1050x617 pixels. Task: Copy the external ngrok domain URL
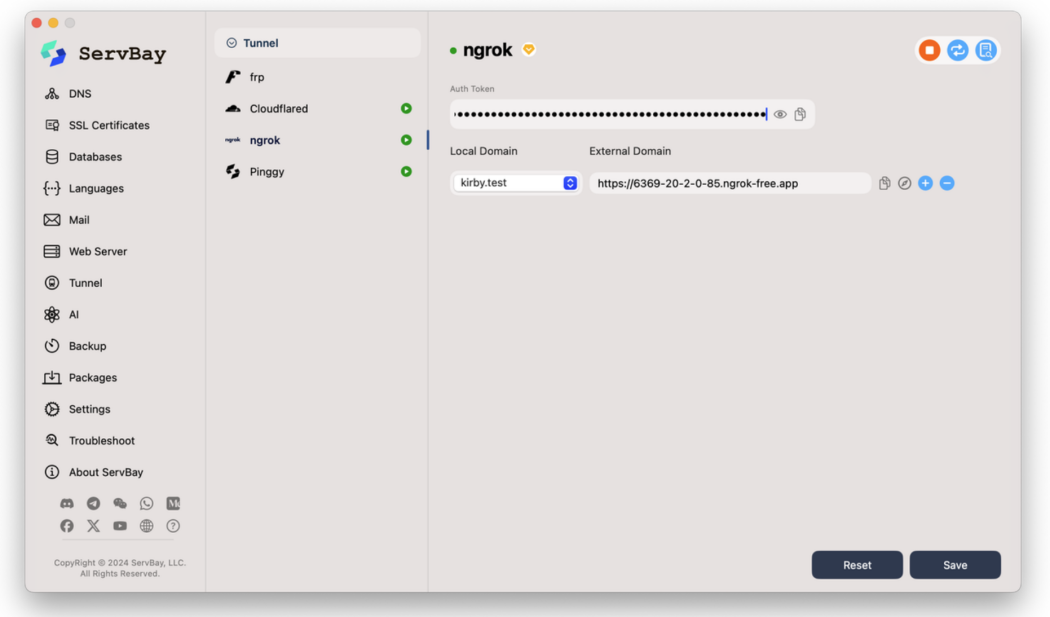click(884, 183)
